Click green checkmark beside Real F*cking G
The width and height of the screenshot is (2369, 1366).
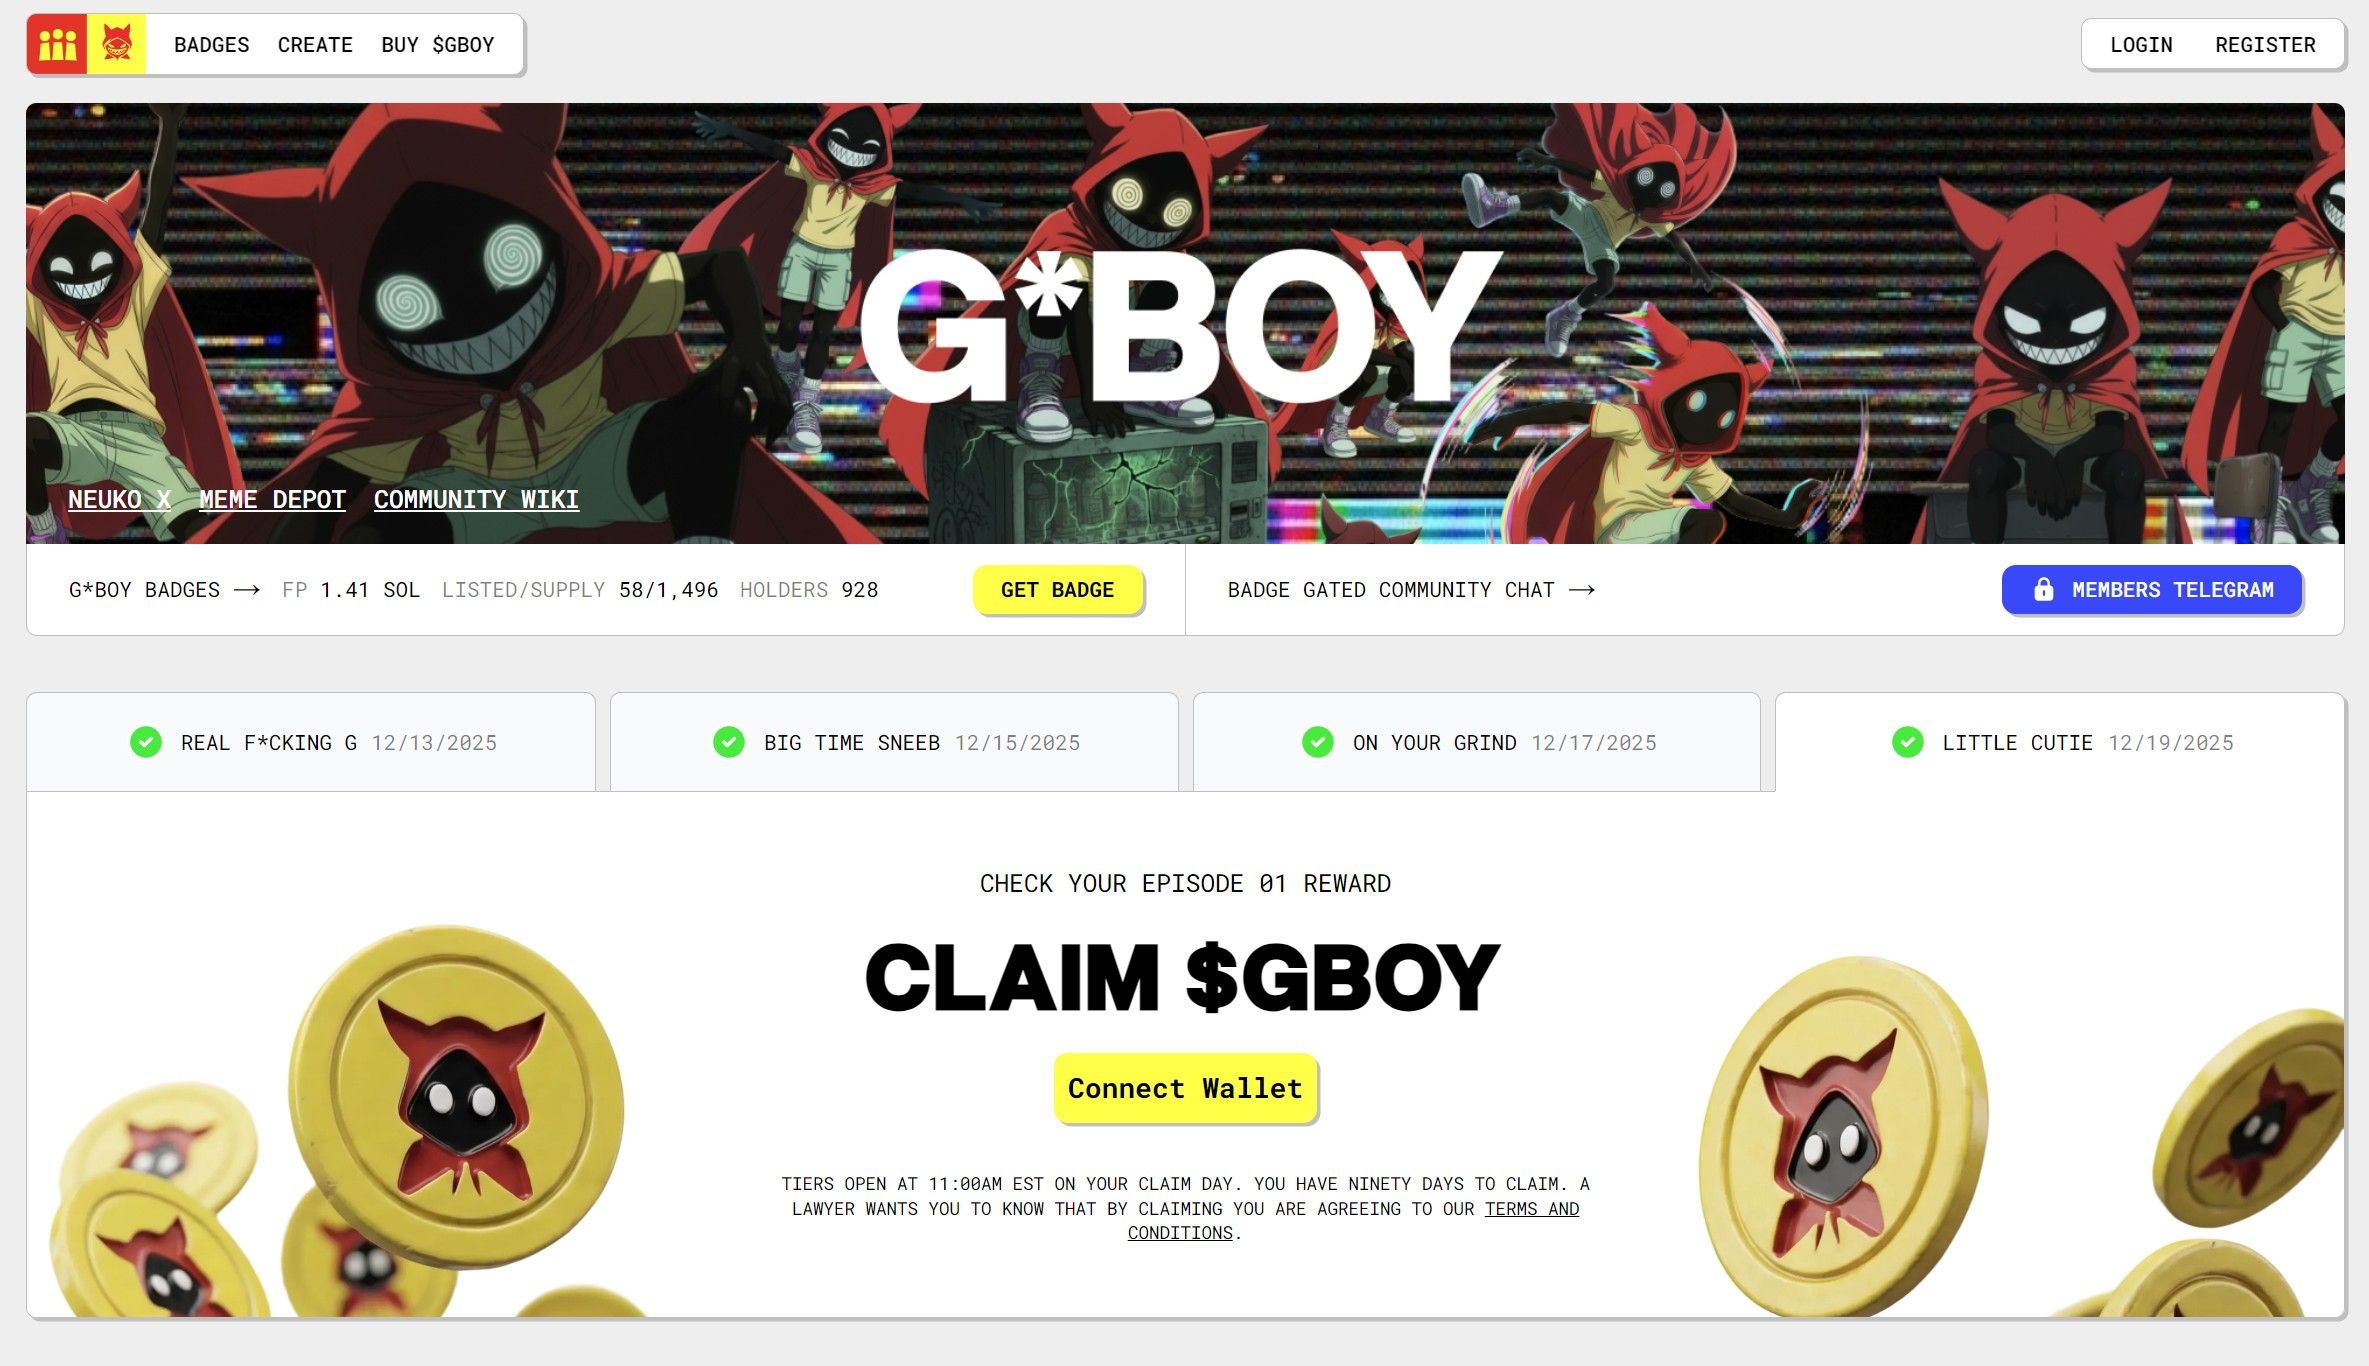(x=146, y=742)
